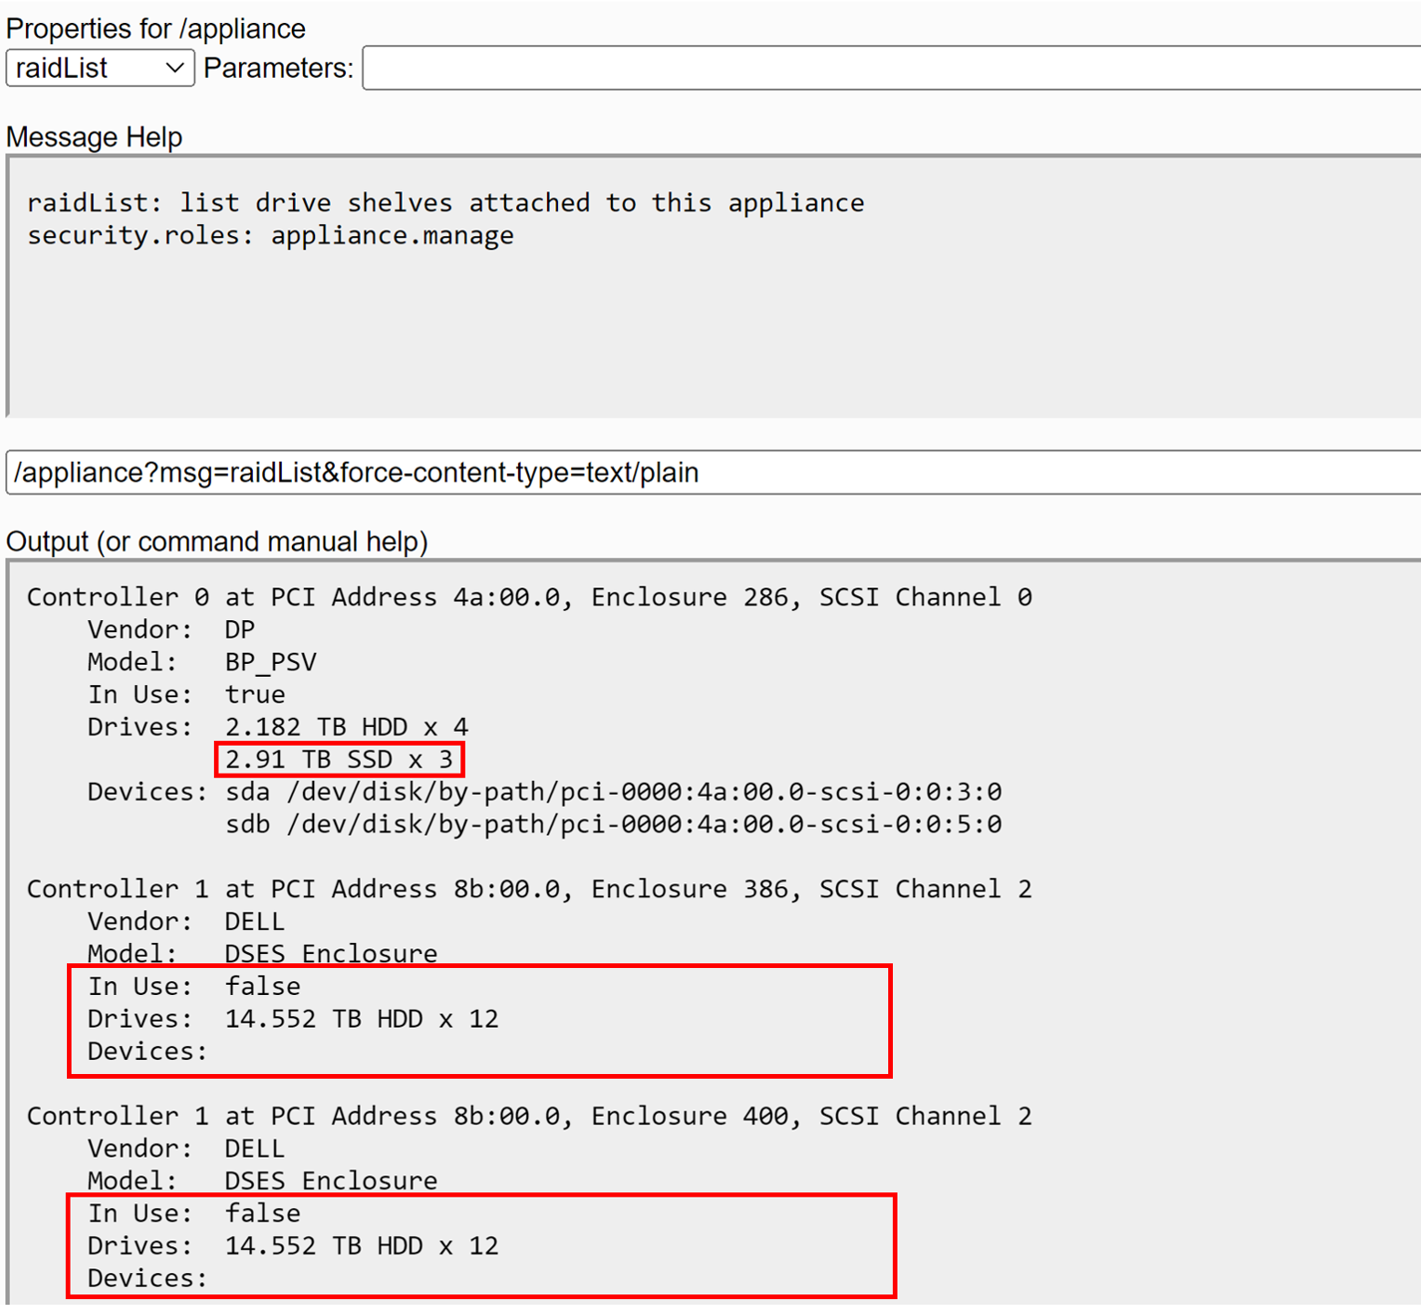Click the 2.182 TB HDD x 4 drives line

[346, 727]
